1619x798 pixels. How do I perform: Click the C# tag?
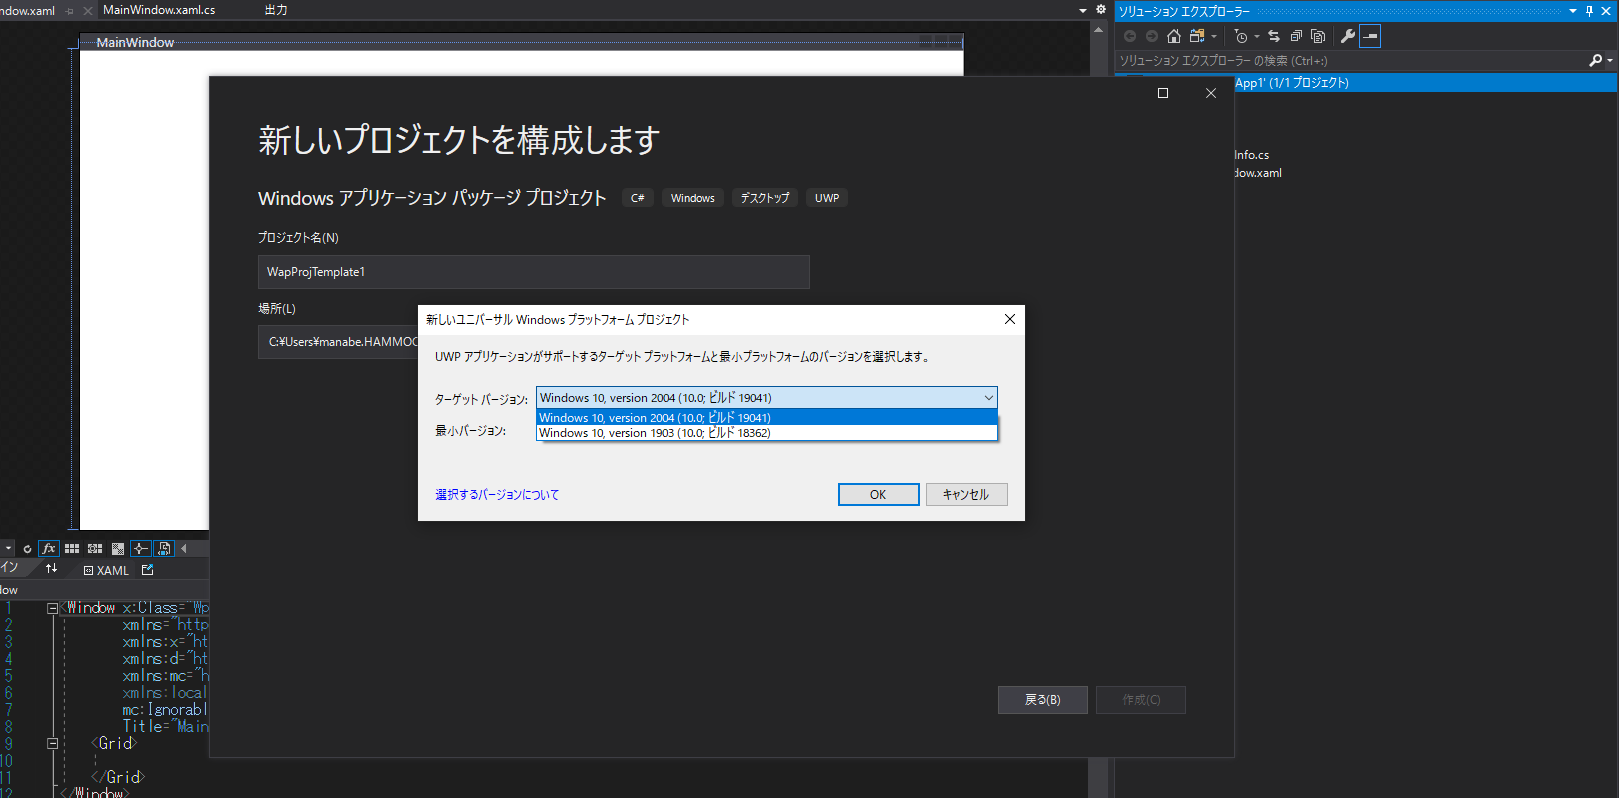(x=638, y=198)
